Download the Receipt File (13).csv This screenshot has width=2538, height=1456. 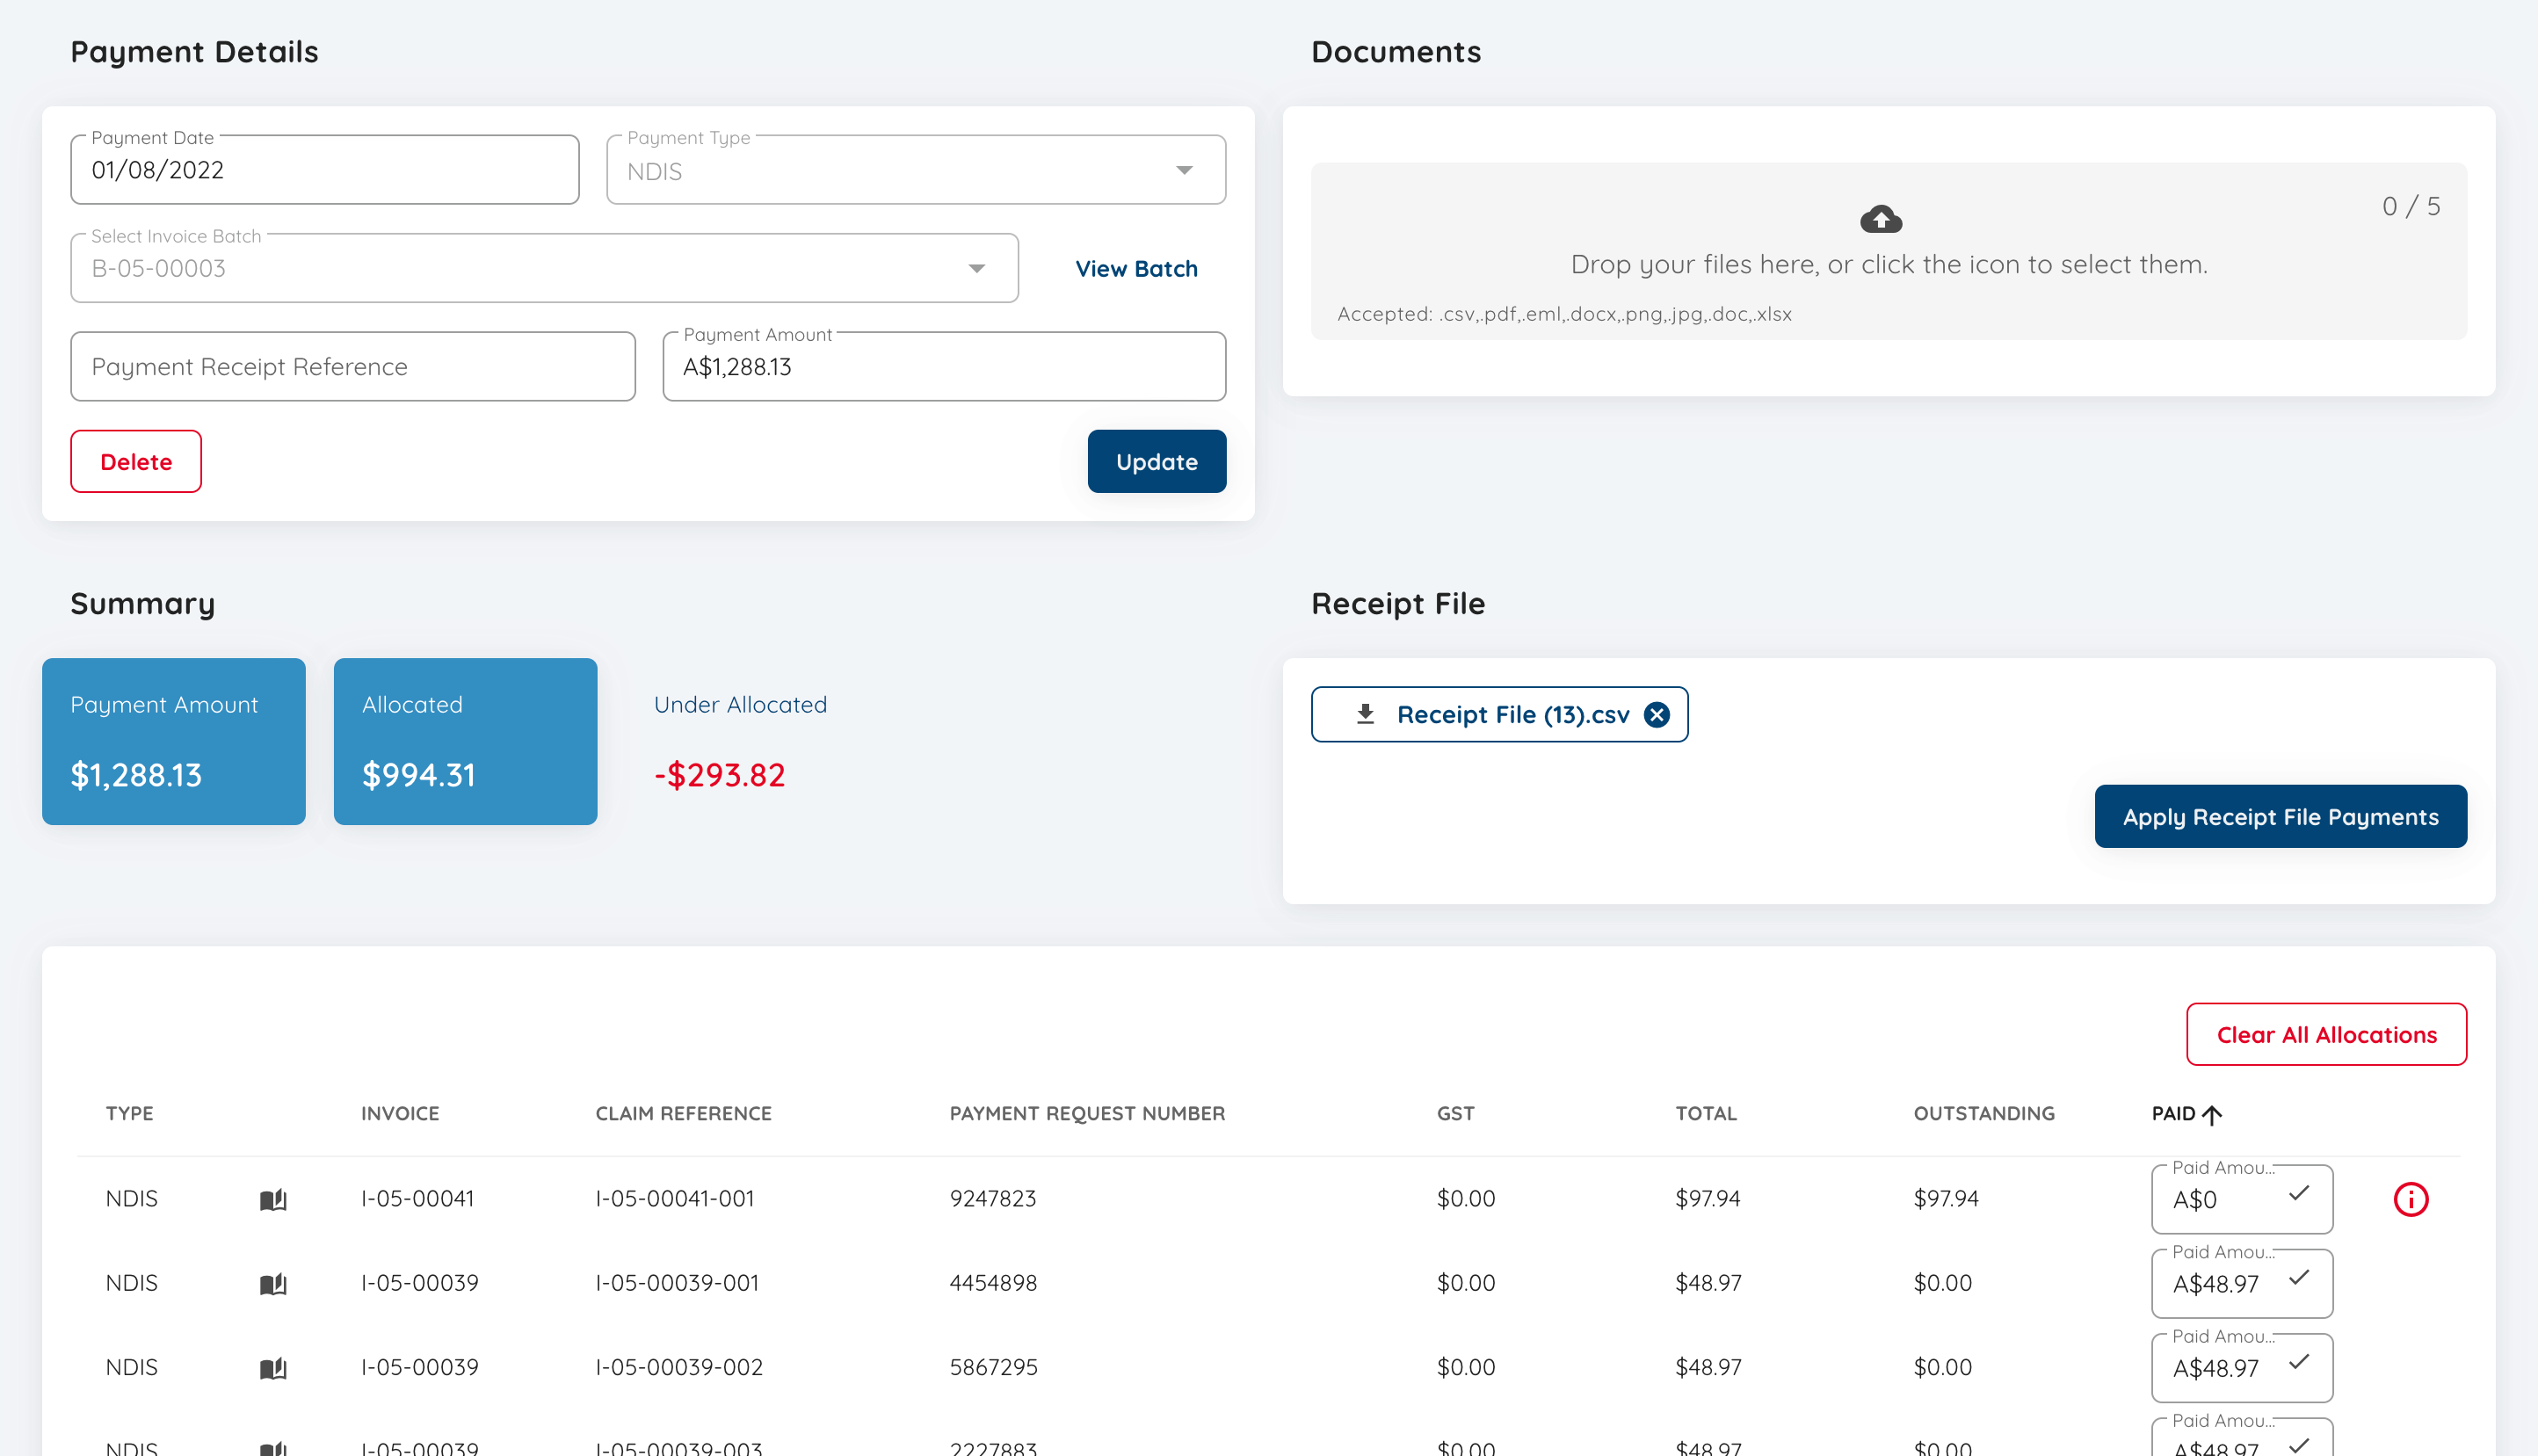click(x=1364, y=714)
